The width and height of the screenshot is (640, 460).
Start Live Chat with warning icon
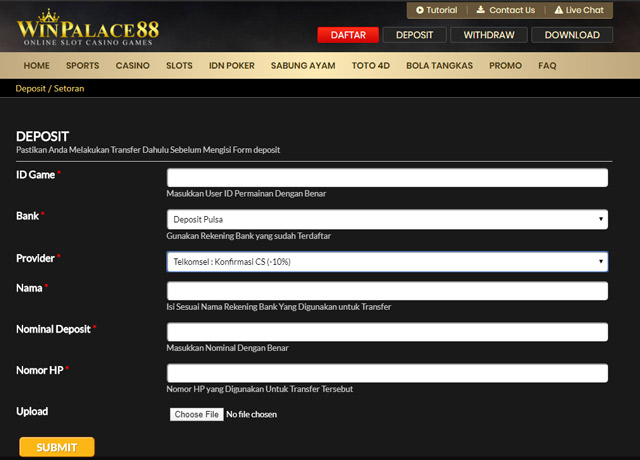578,10
